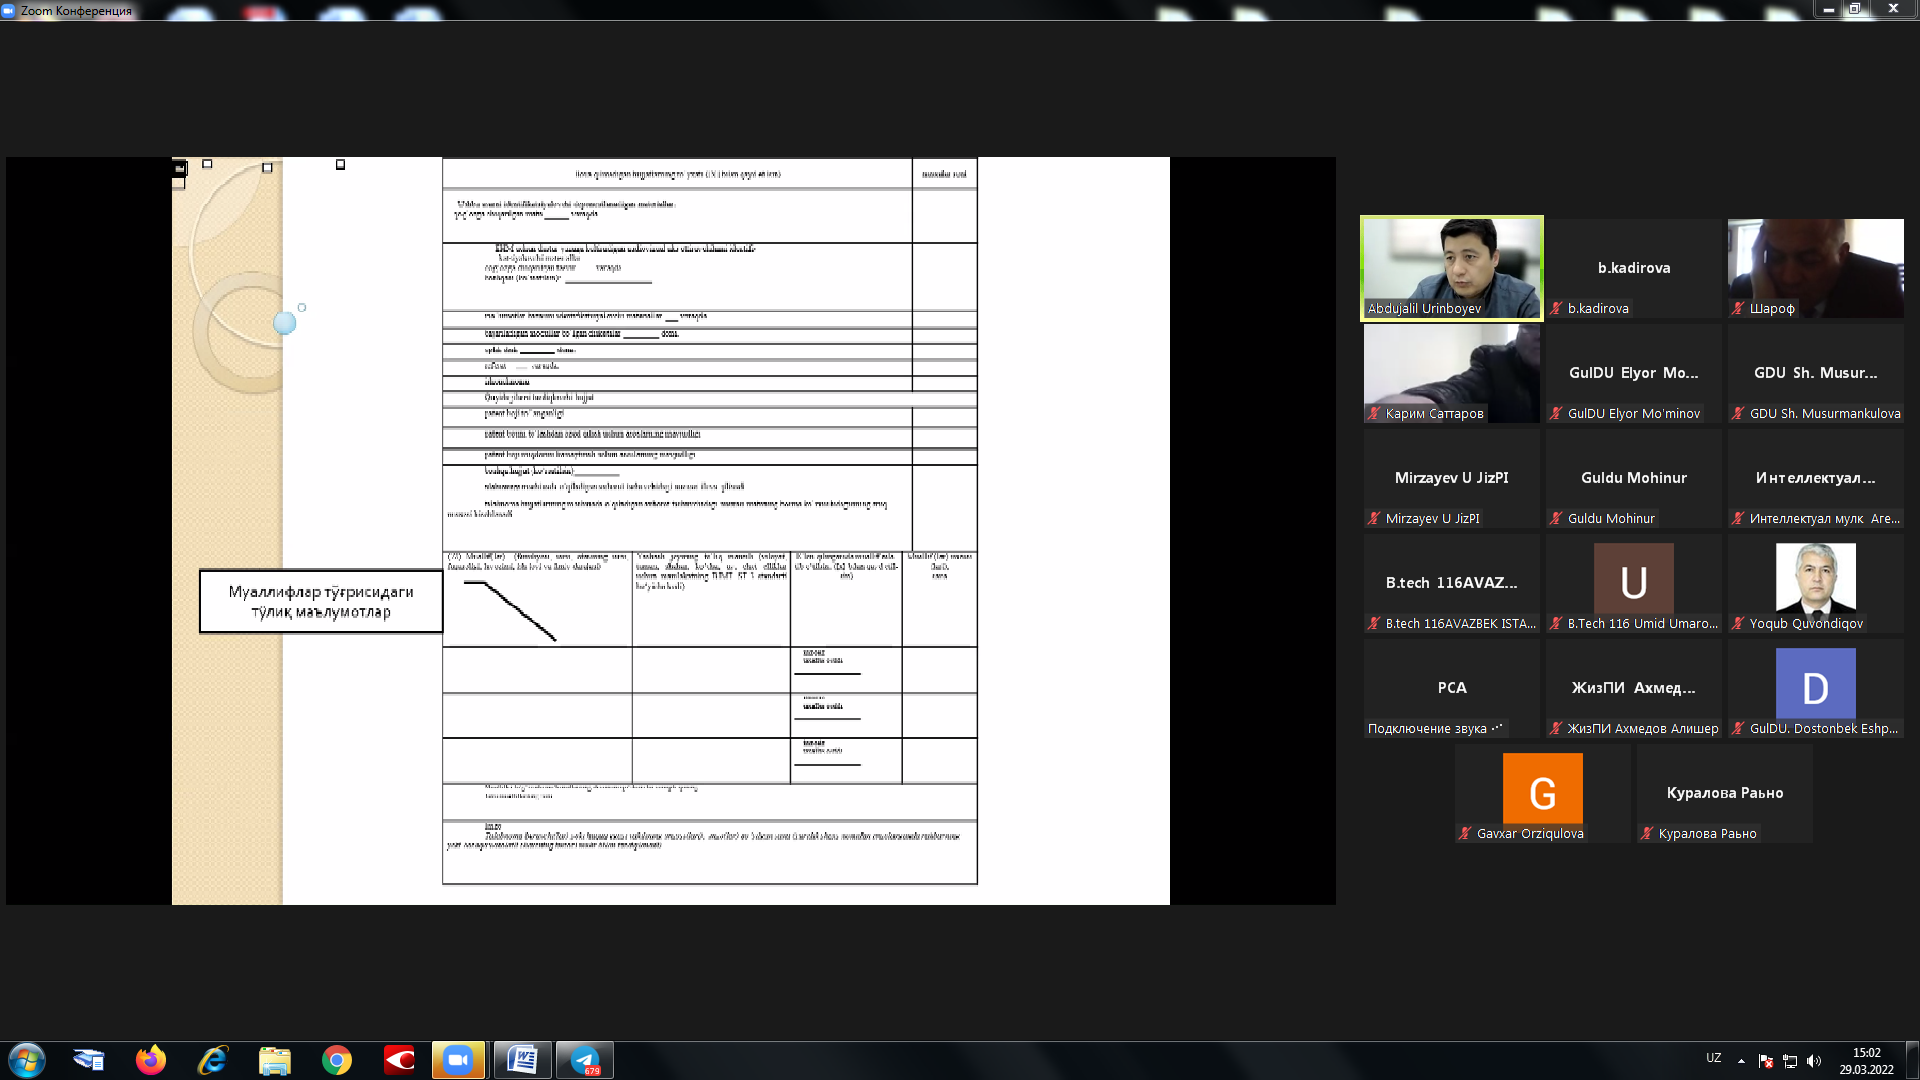Open Google Chrome from the taskbar

pyautogui.click(x=337, y=1060)
